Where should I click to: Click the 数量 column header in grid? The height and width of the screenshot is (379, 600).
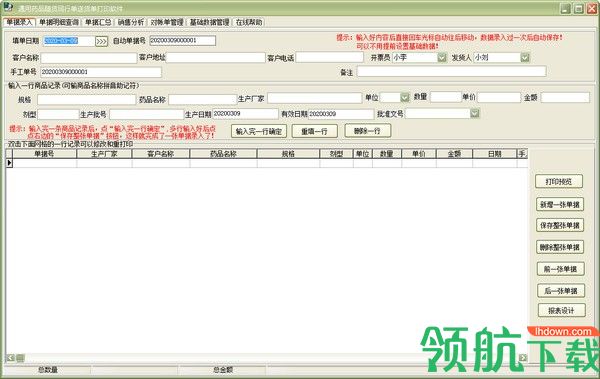[387, 154]
